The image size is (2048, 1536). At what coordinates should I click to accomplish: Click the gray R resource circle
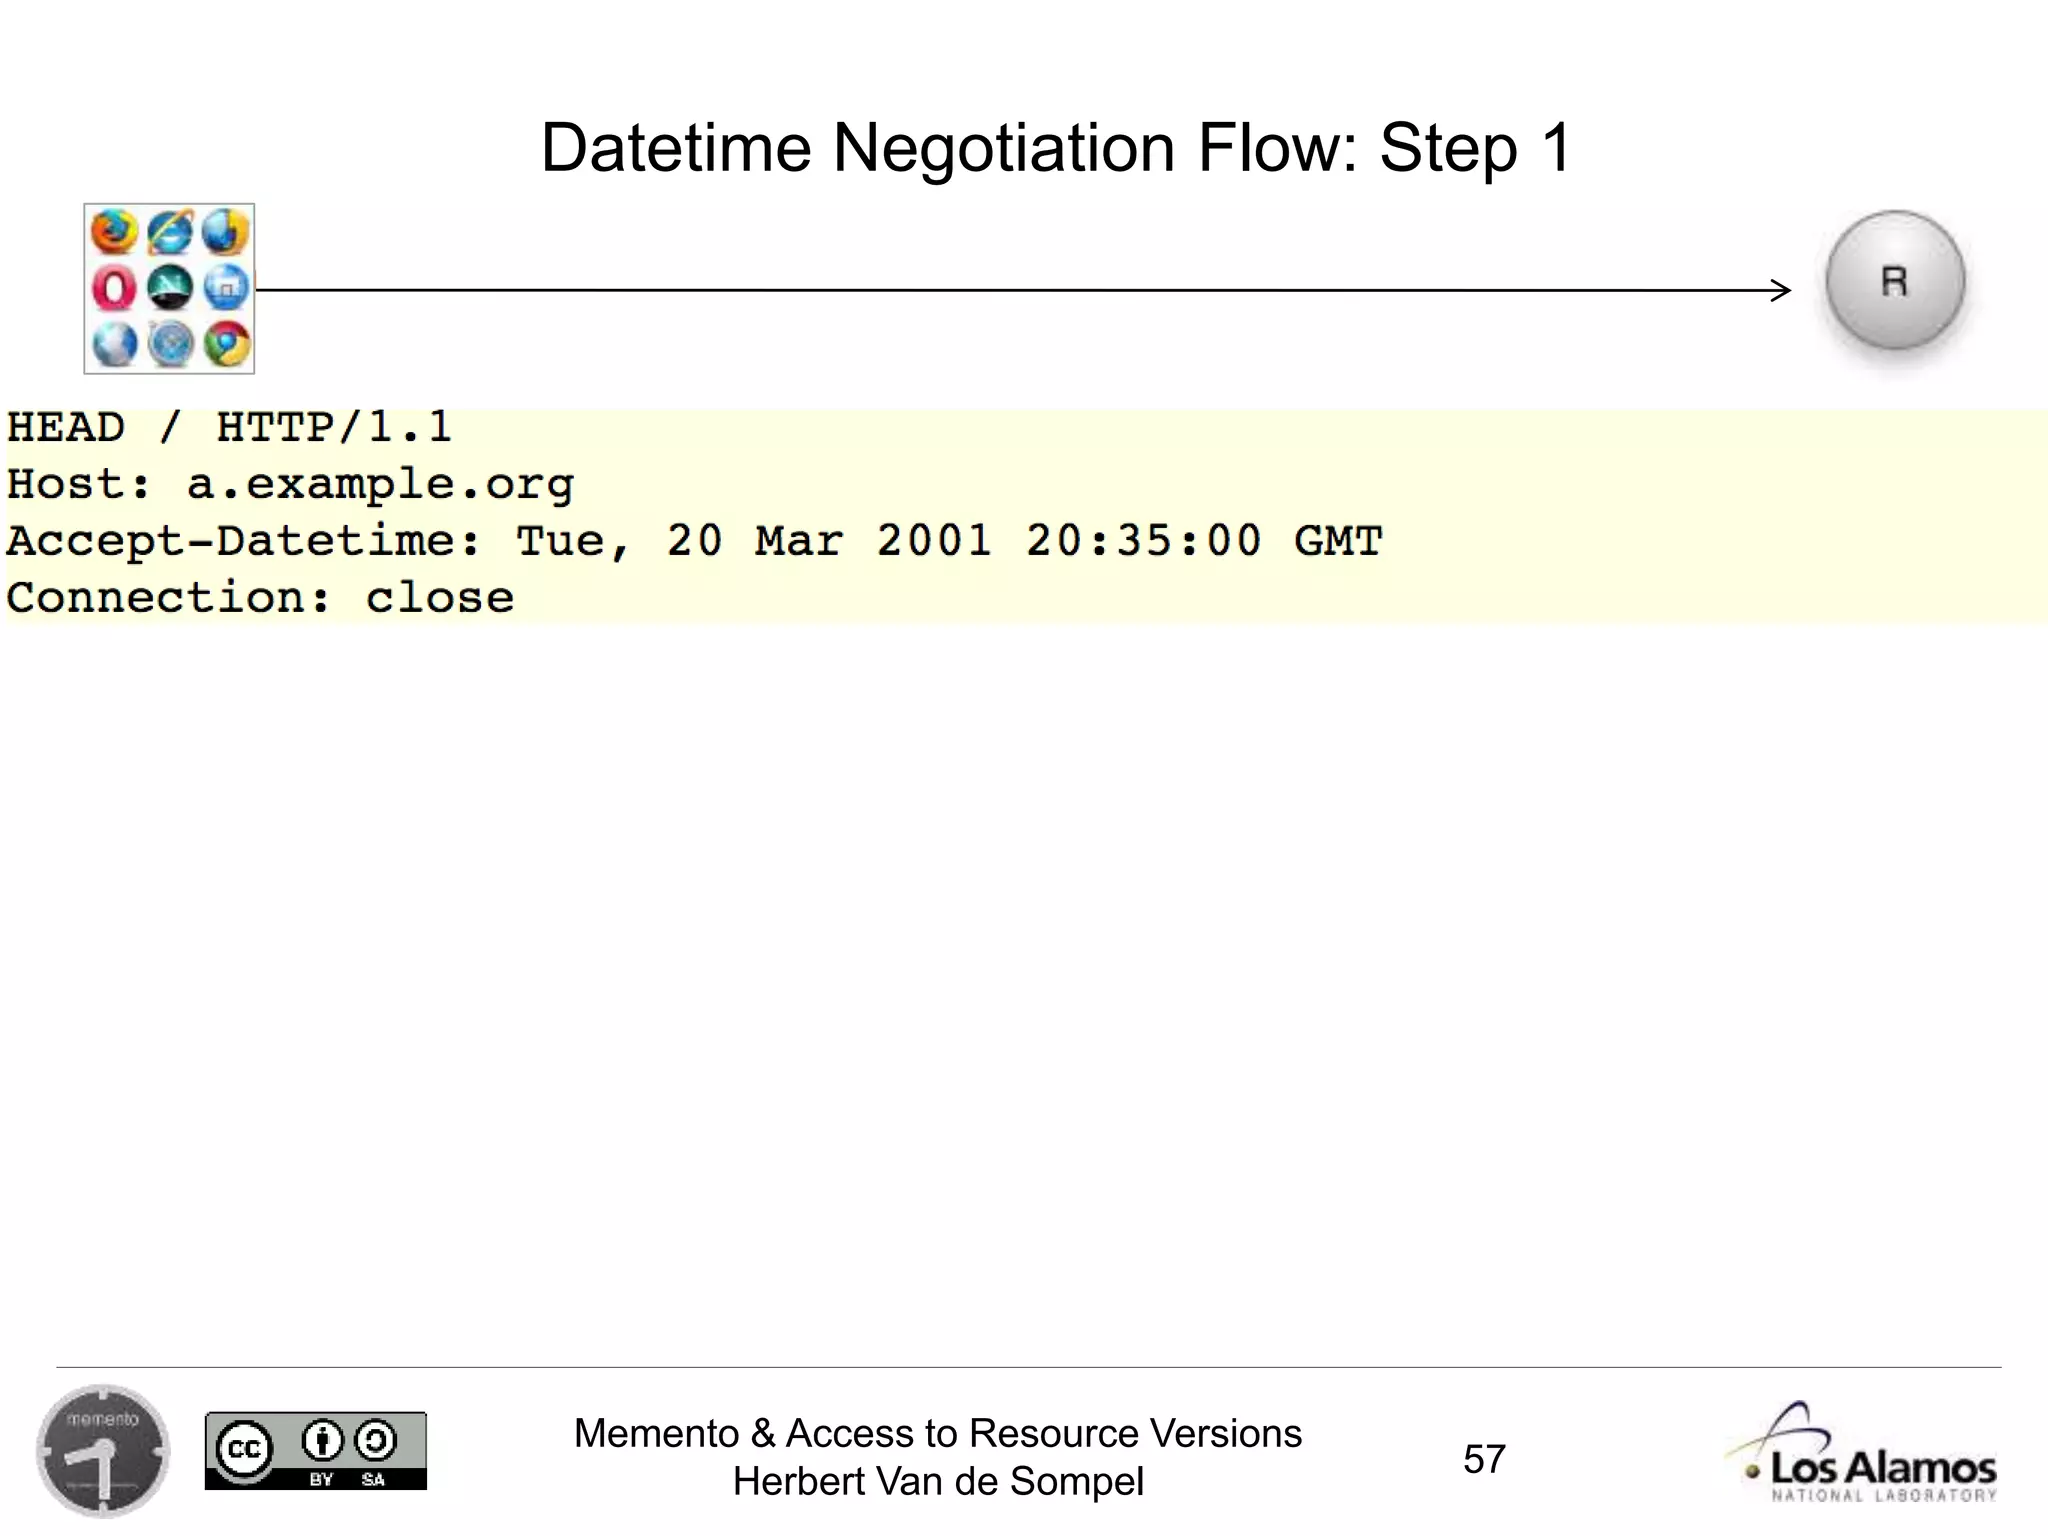tap(1895, 280)
